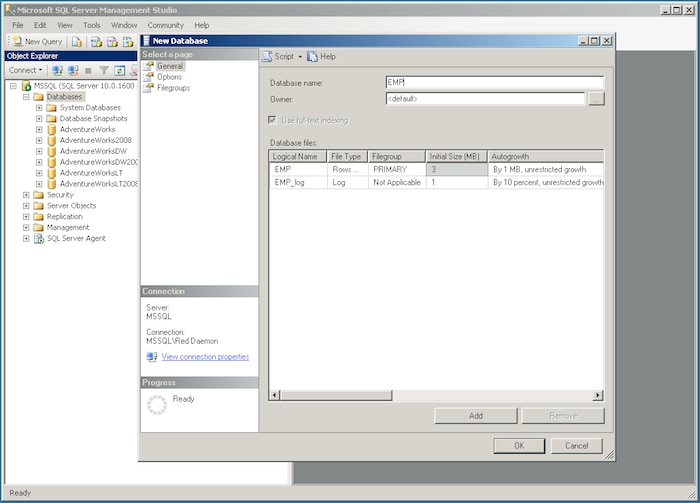
Task: Toggle Use full-text indexing checkbox
Action: click(x=272, y=120)
